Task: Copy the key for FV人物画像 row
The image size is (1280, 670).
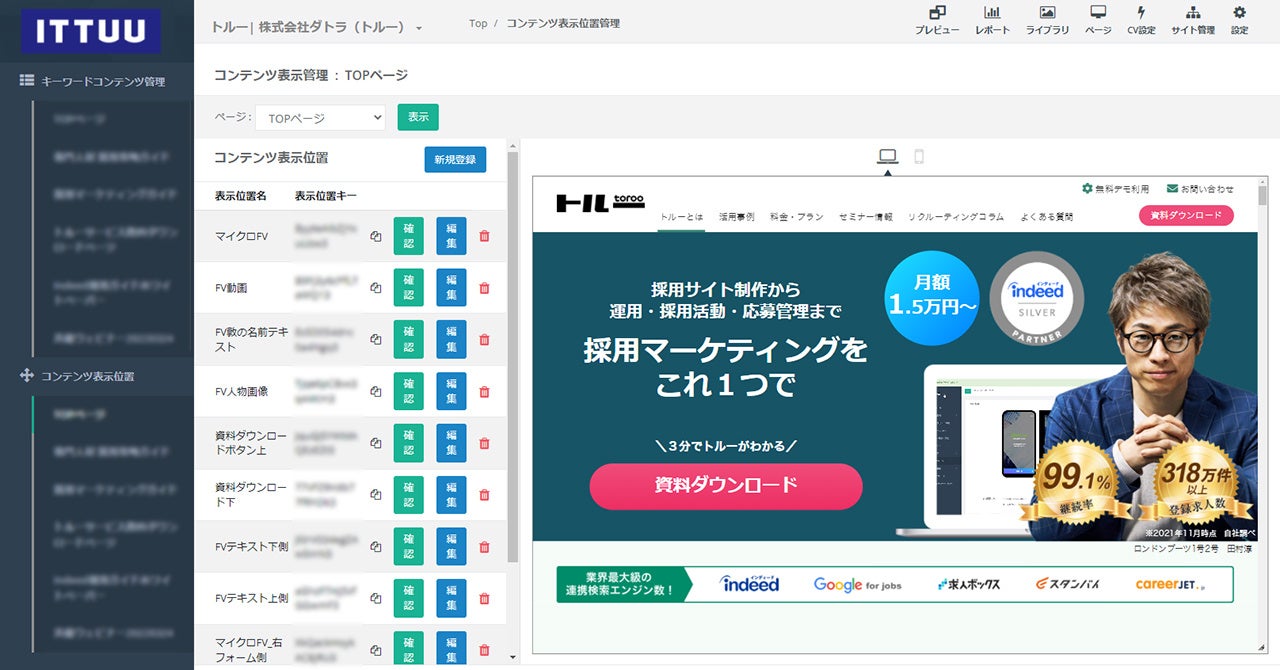Action: coord(376,392)
